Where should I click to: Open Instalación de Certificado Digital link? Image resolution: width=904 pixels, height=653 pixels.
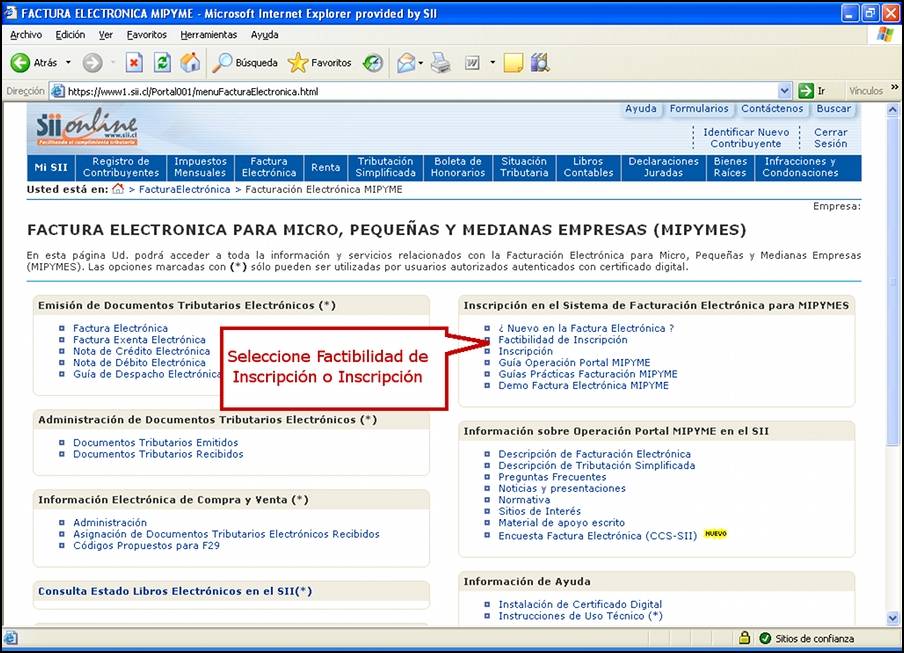(x=580, y=605)
